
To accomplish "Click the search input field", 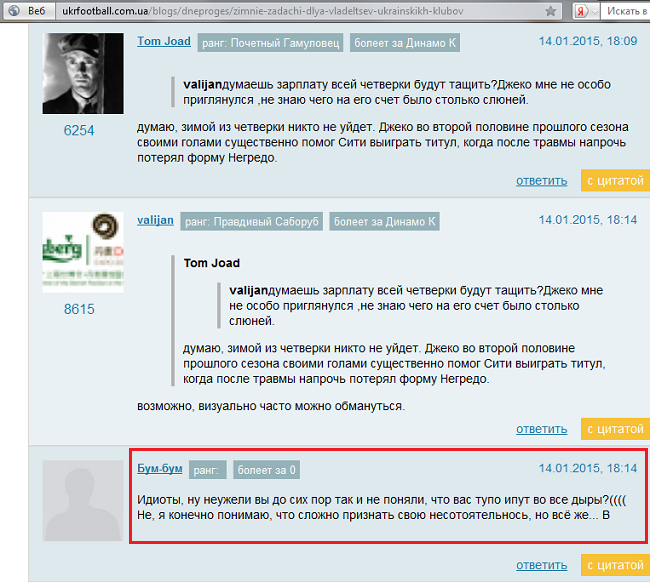I will 626,11.
